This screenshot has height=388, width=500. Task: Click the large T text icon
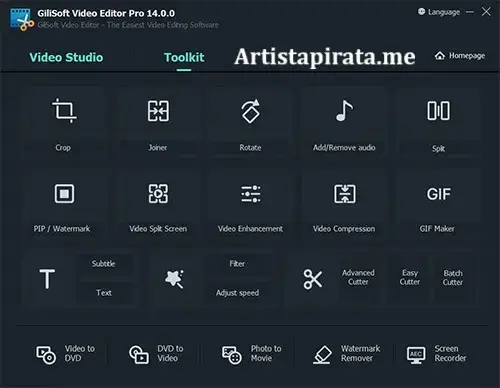point(47,279)
